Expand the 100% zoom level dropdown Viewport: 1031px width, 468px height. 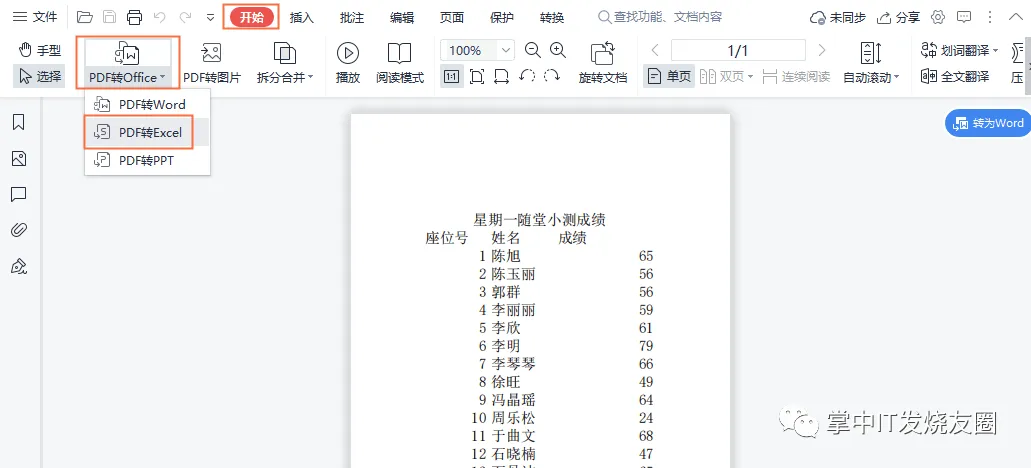(505, 50)
